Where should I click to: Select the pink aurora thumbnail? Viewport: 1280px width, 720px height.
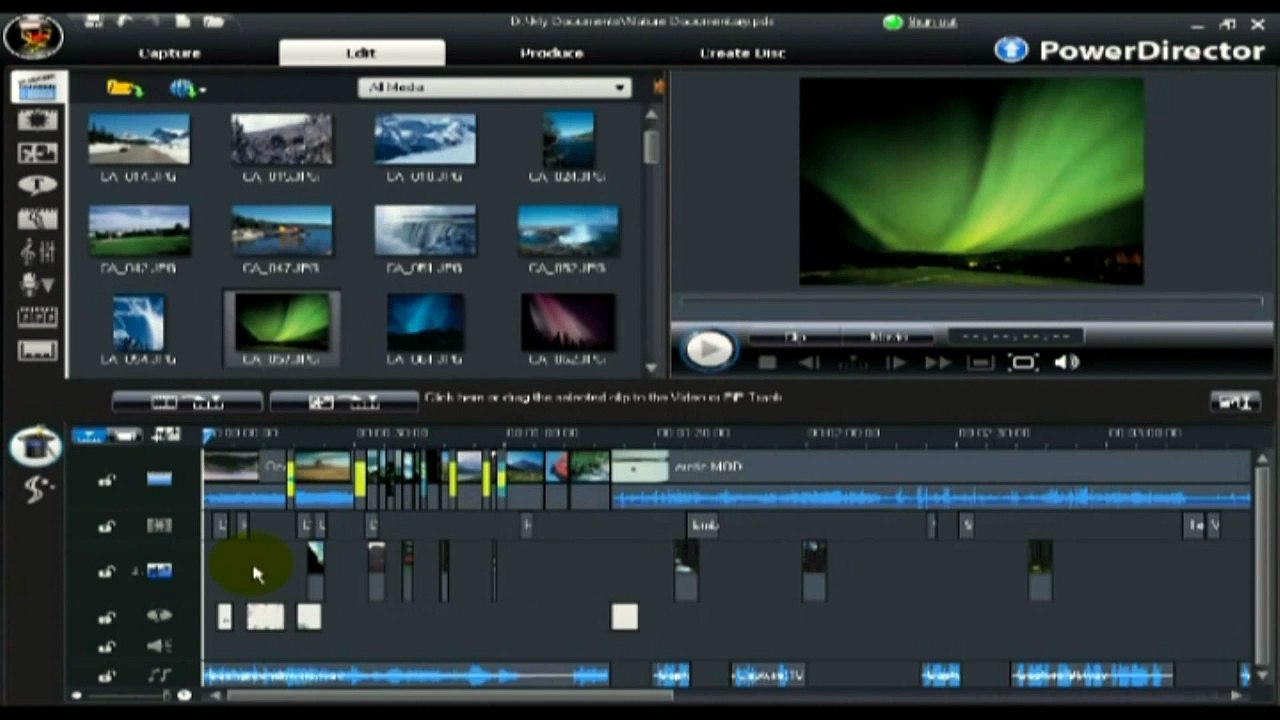tap(567, 322)
